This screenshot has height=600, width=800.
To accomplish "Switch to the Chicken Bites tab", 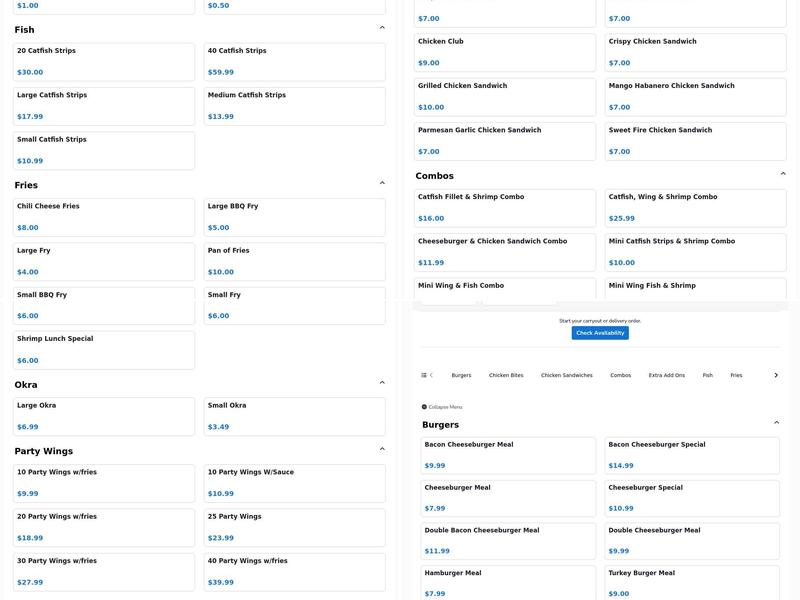I will (x=506, y=375).
